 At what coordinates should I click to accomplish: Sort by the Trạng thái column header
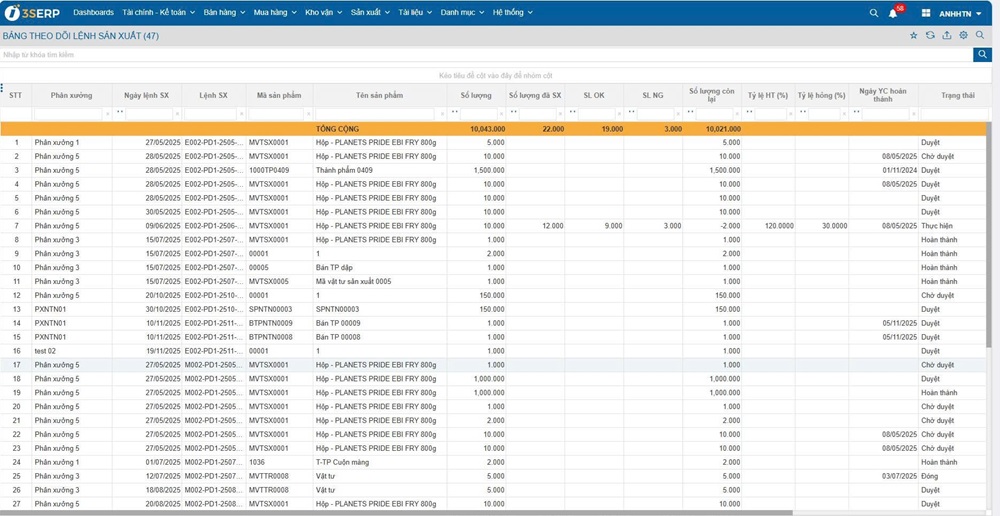point(955,95)
